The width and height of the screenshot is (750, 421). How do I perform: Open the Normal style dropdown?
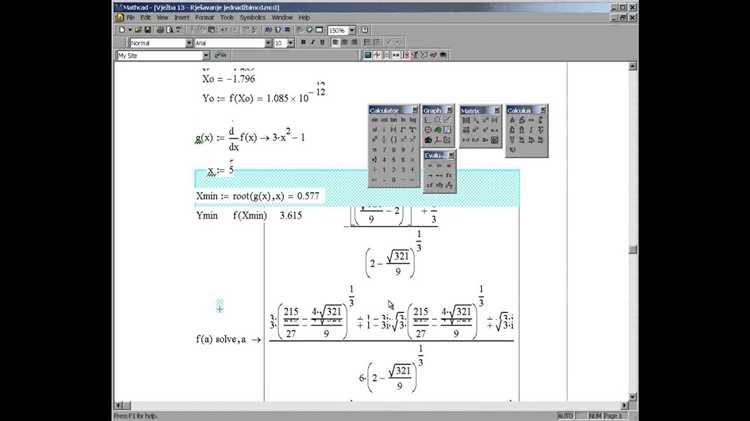click(189, 43)
